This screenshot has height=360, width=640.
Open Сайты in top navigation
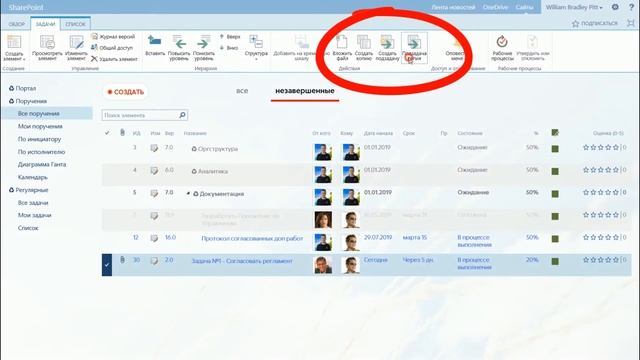coord(524,7)
